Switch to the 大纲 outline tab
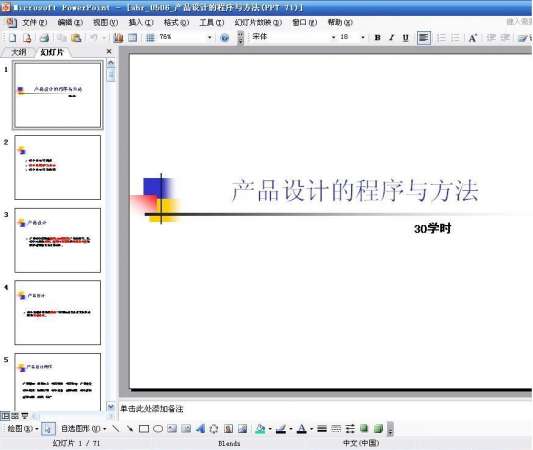The height and width of the screenshot is (450, 533). click(x=18, y=52)
